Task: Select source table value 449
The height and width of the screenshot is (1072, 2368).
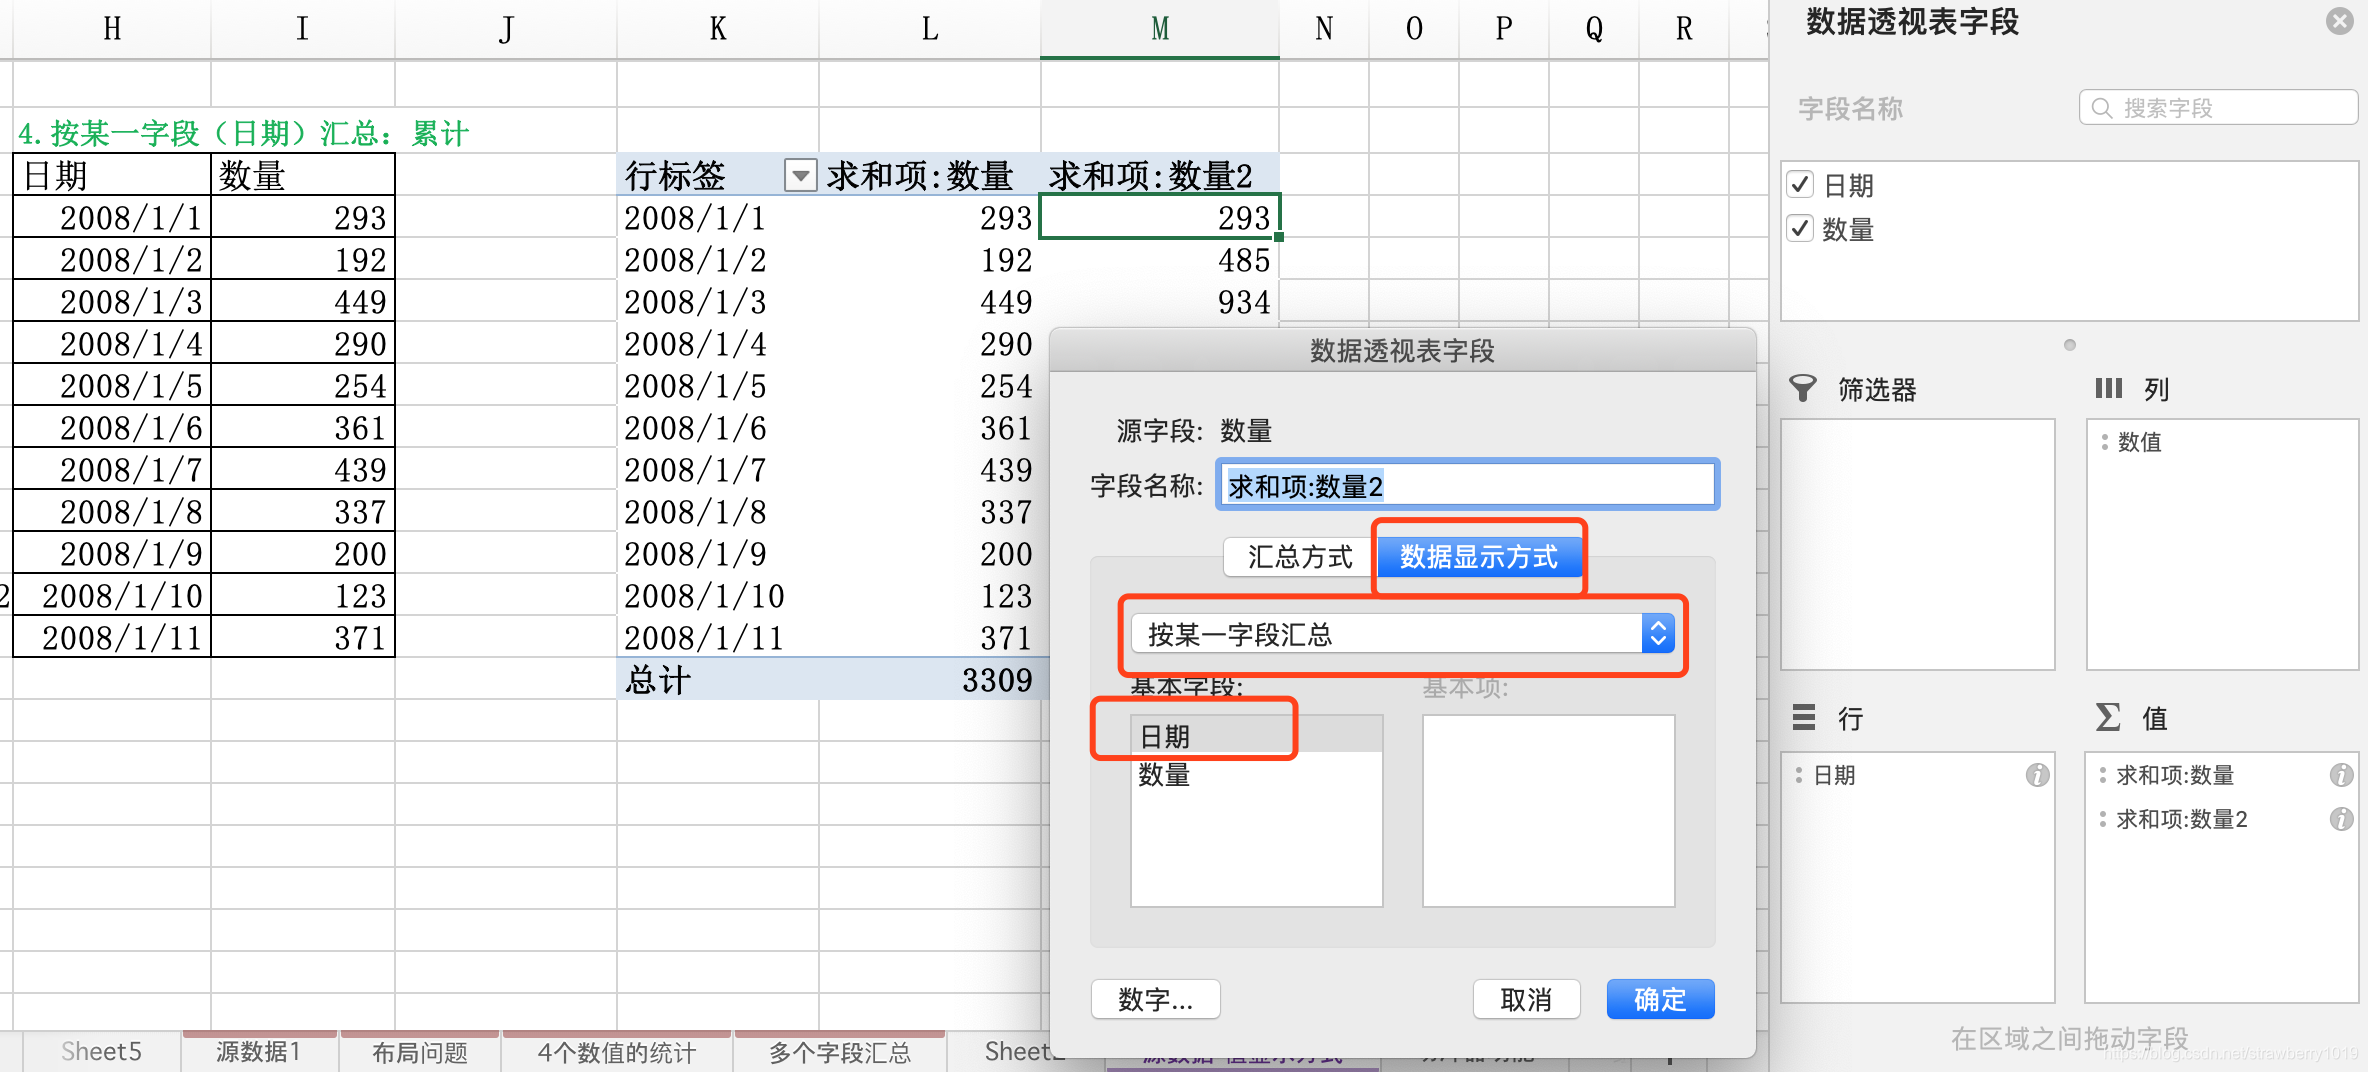Action: (303, 302)
